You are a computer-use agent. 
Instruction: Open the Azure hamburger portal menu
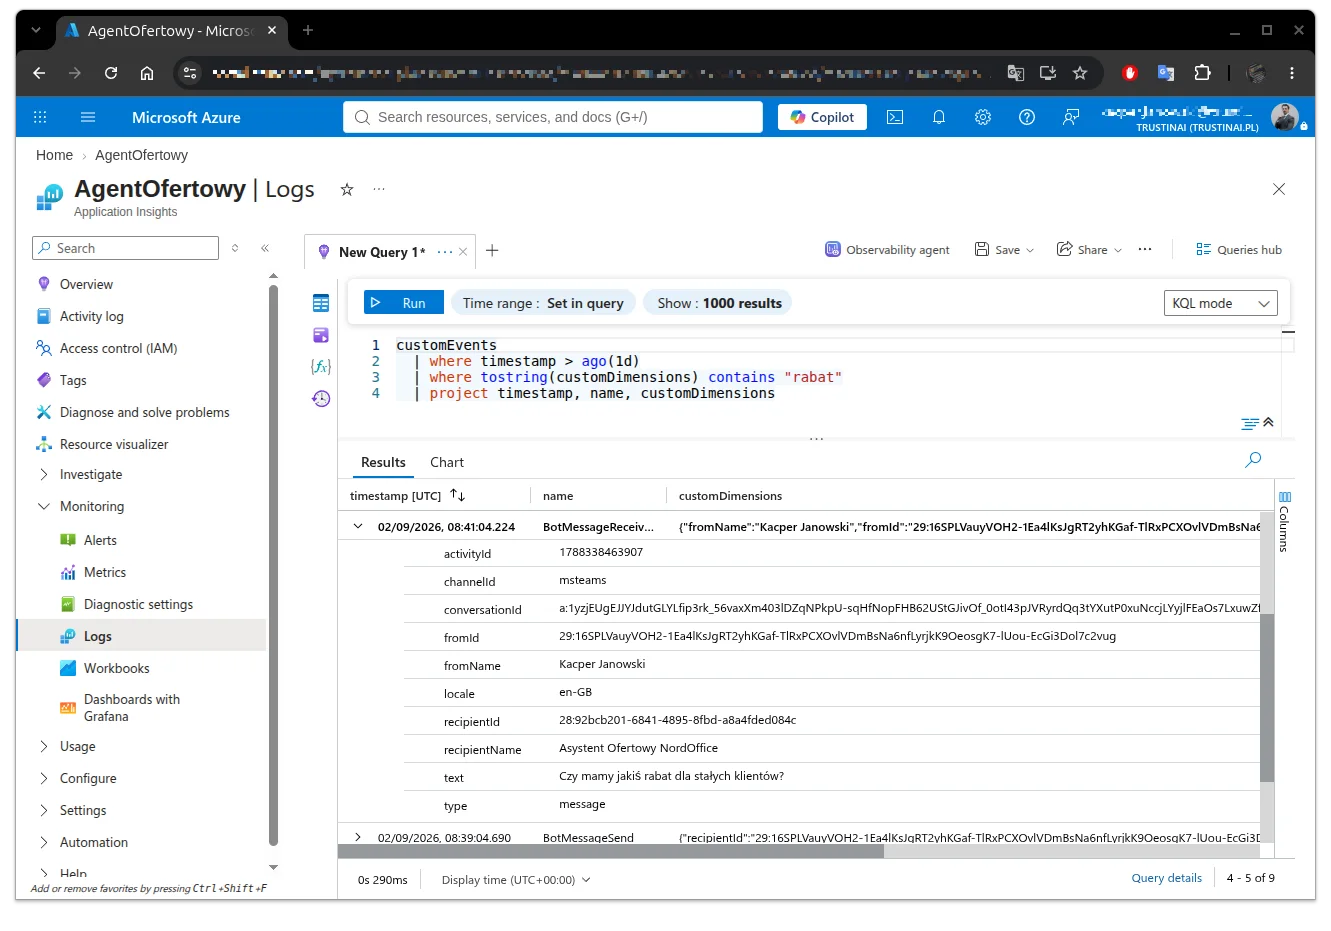[x=88, y=117]
